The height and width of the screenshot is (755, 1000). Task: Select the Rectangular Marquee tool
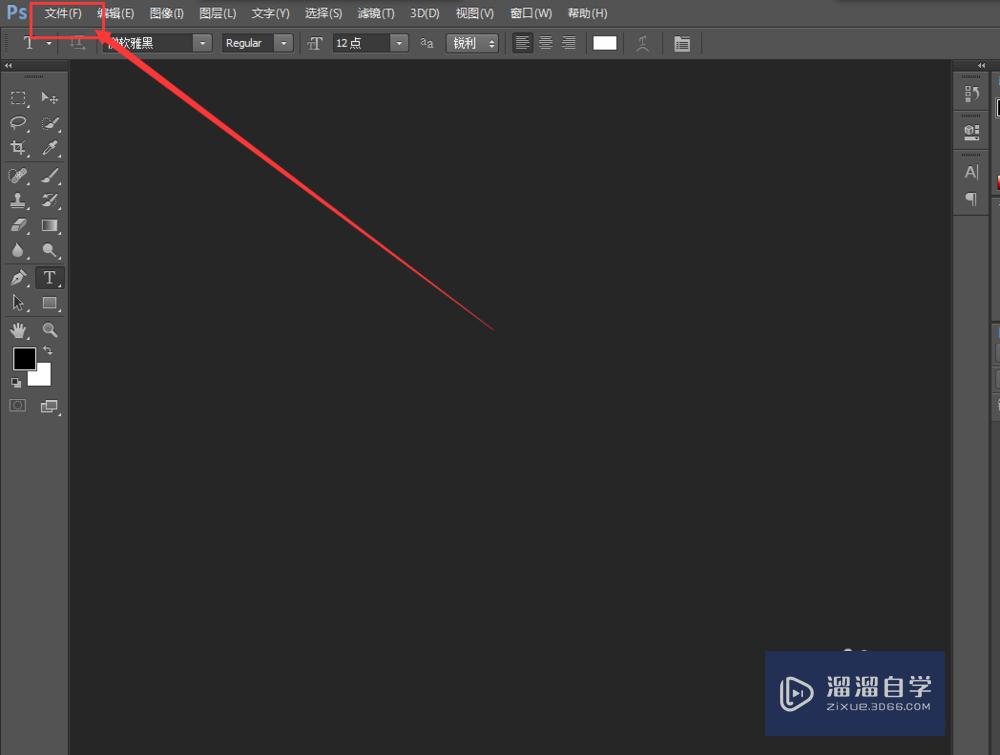18,98
